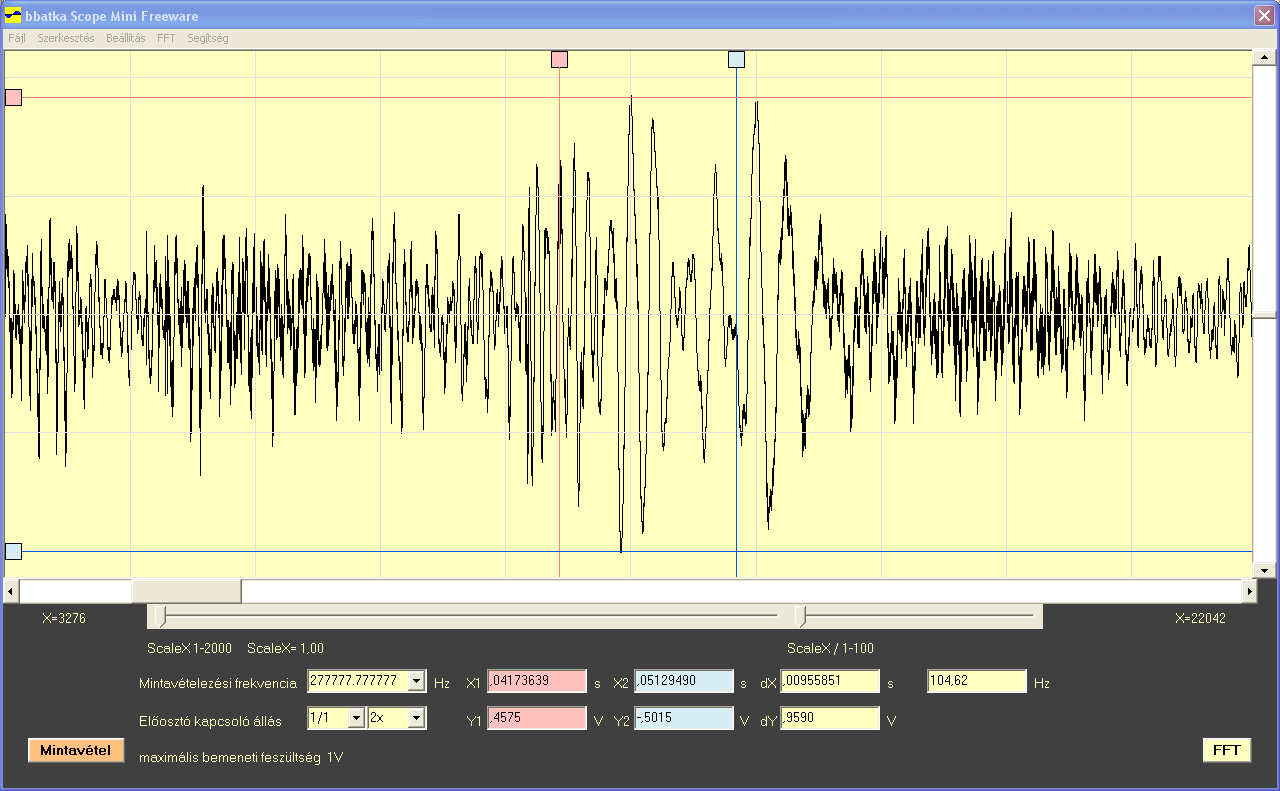
Task: Click the ScaleX / 1-100 slider handle
Action: point(800,616)
